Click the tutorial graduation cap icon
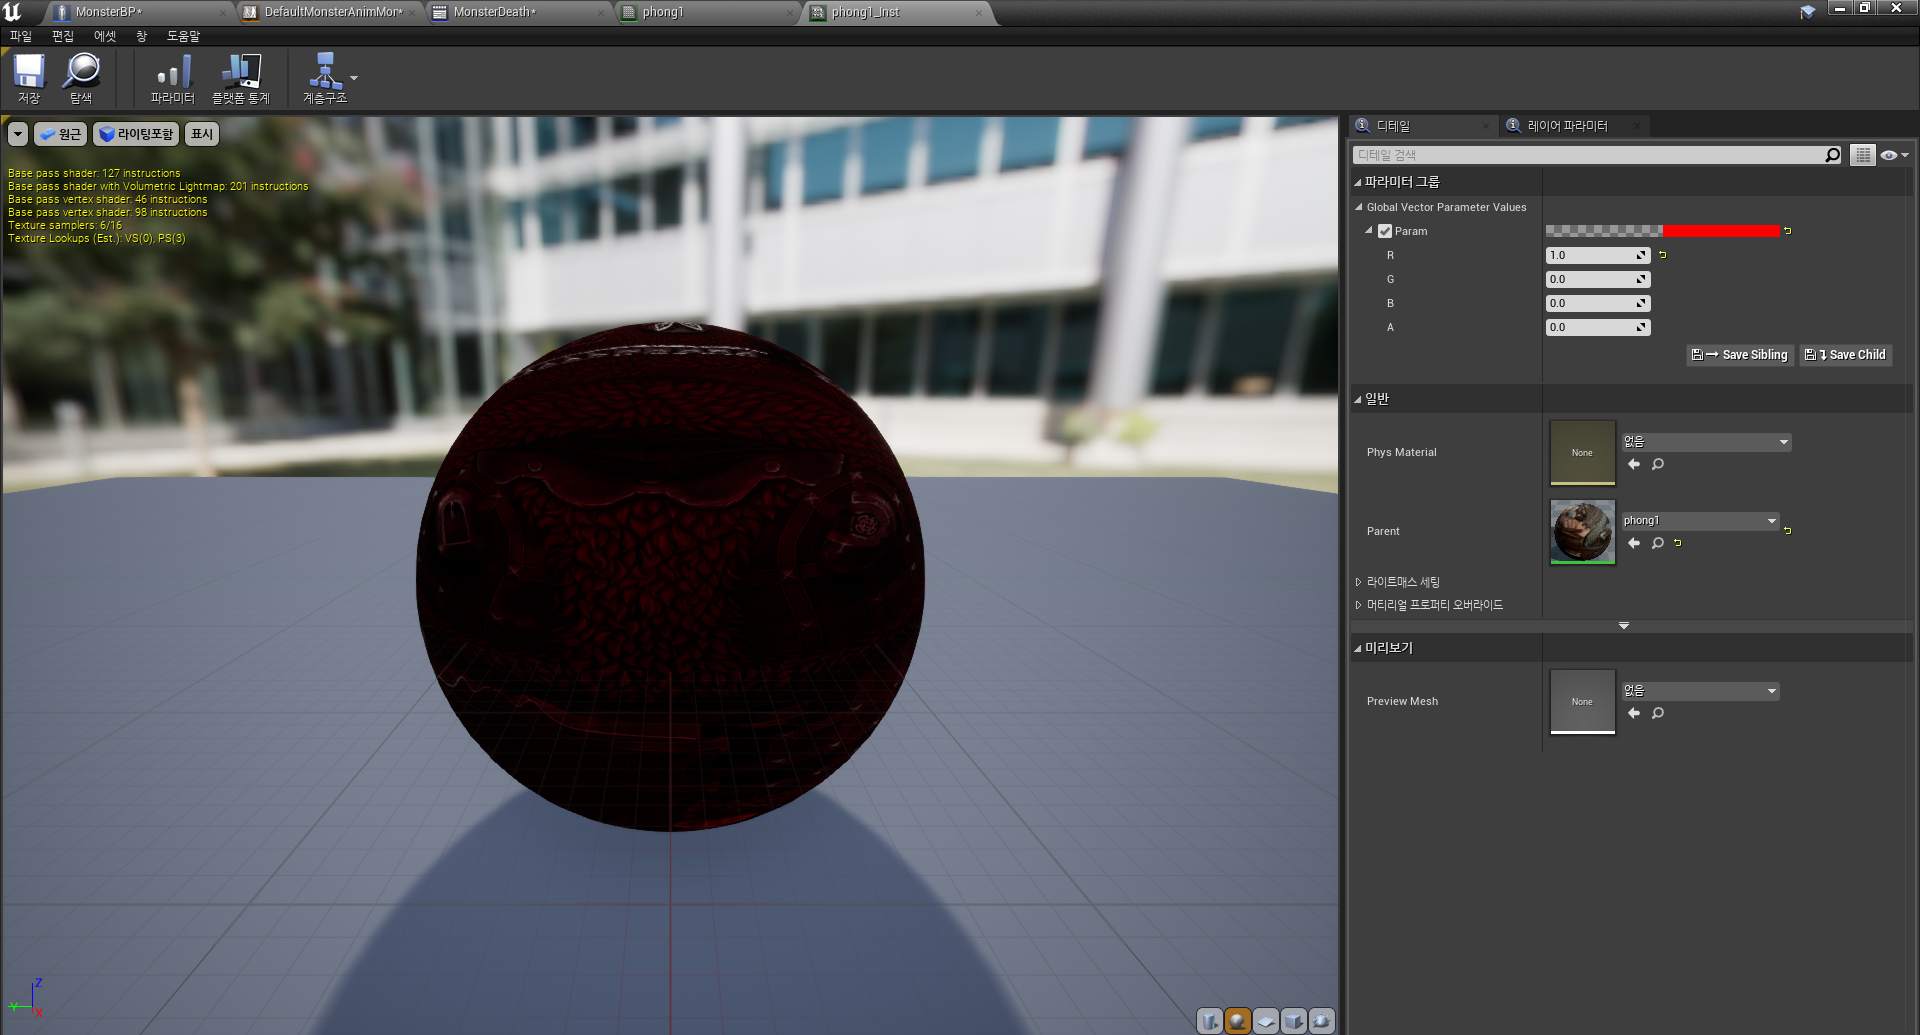1920x1035 pixels. pos(1808,12)
